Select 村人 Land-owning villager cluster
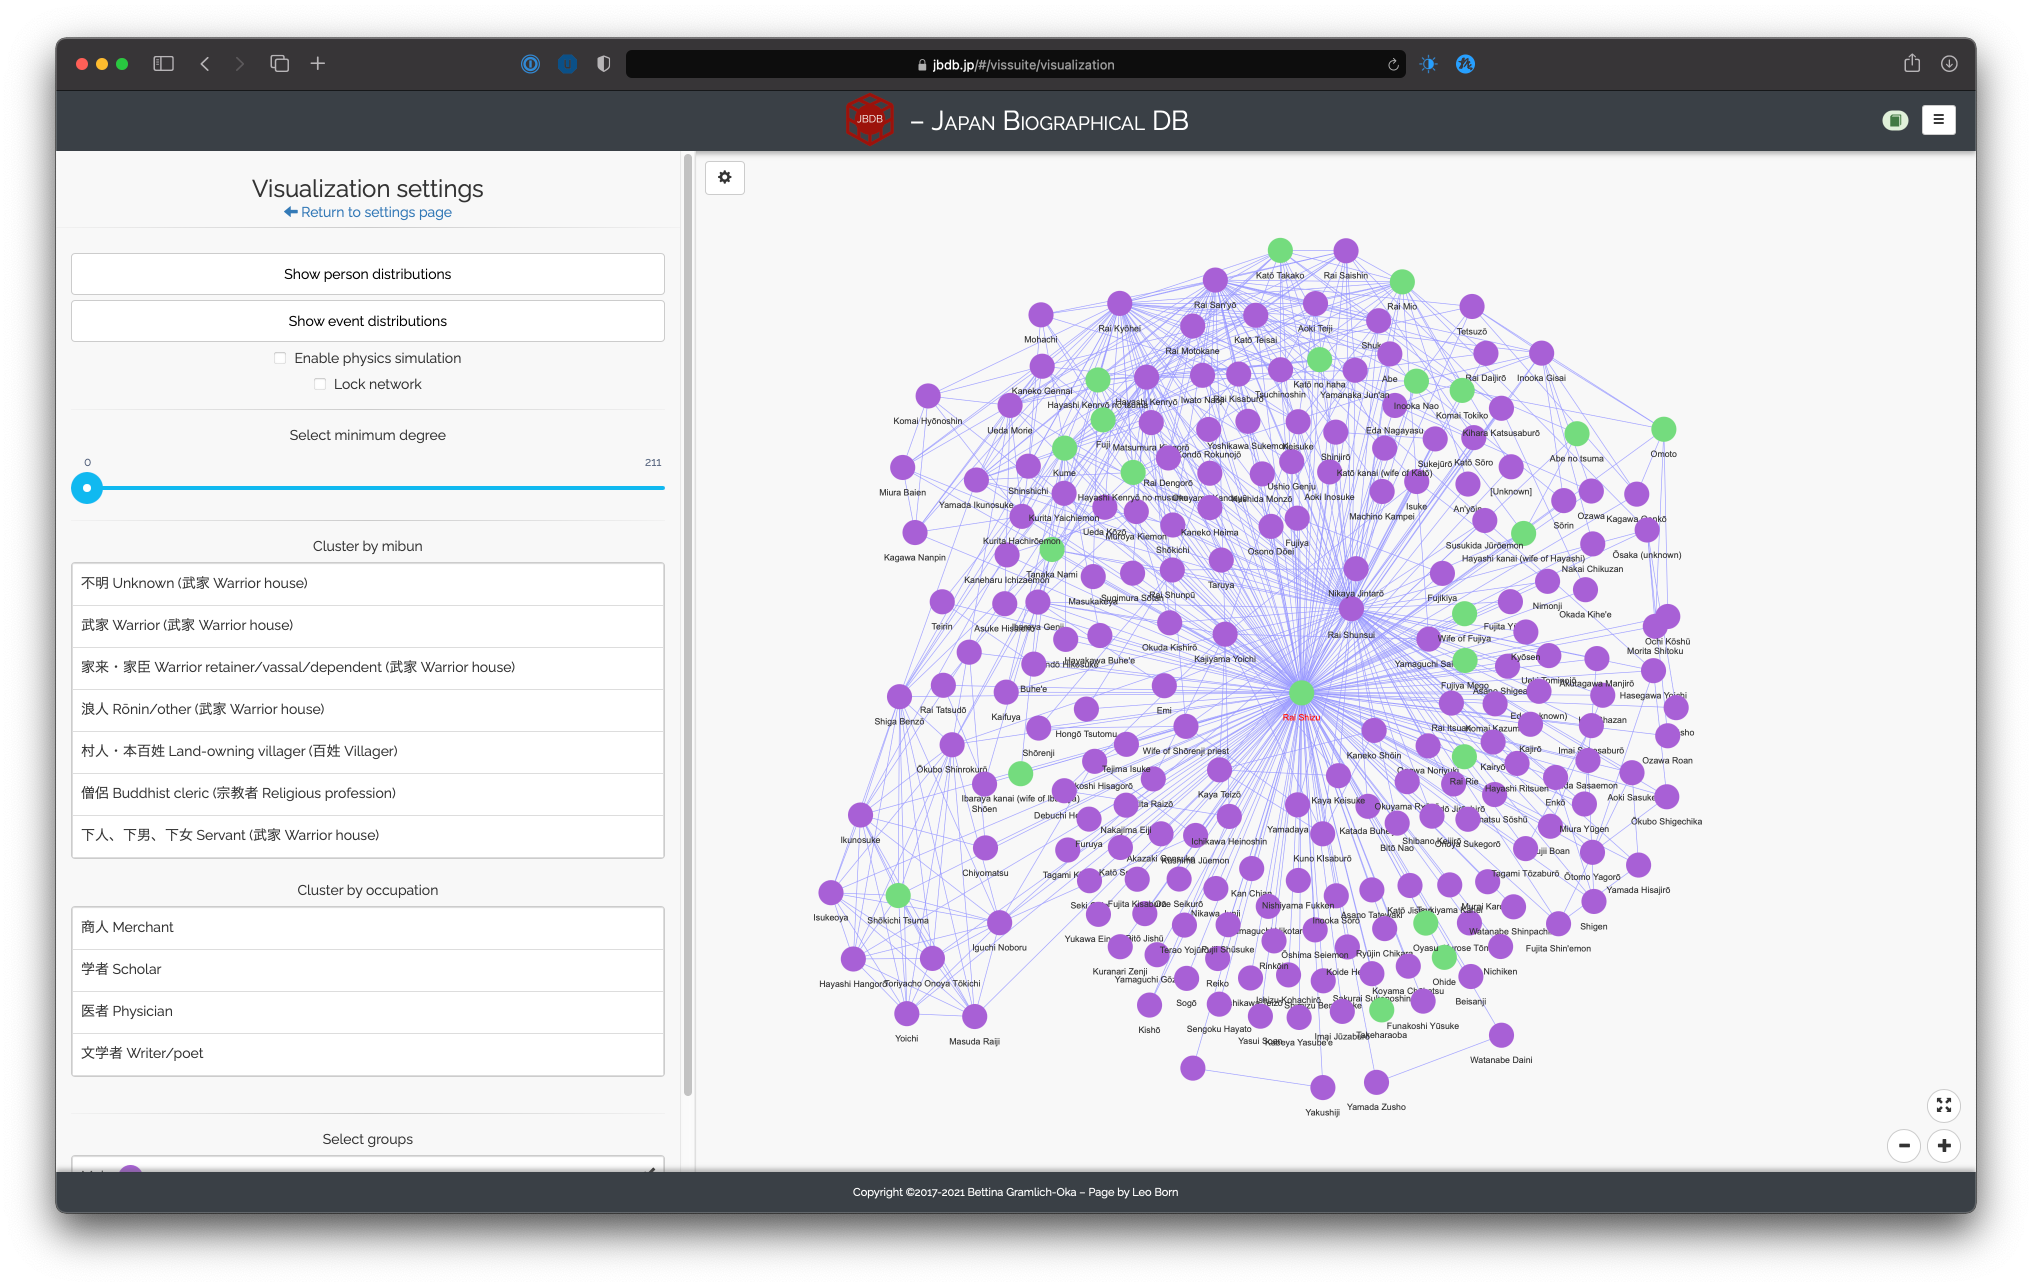The width and height of the screenshot is (2032, 1287). [368, 751]
